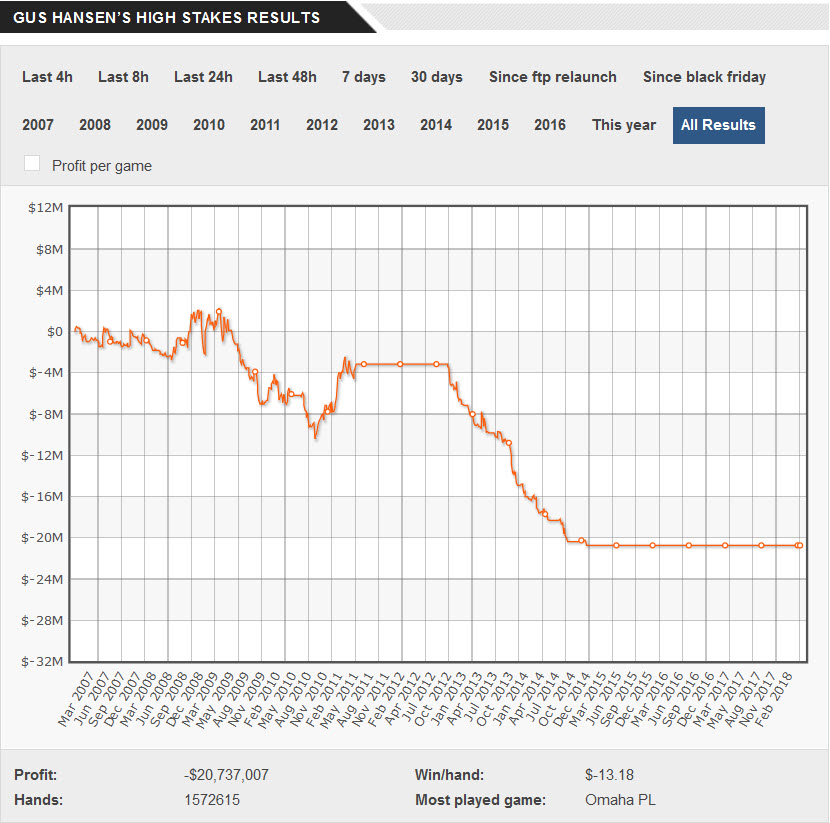This screenshot has width=830, height=823.
Task: Enable the Profit per game checkbox
Action: tap(32, 164)
